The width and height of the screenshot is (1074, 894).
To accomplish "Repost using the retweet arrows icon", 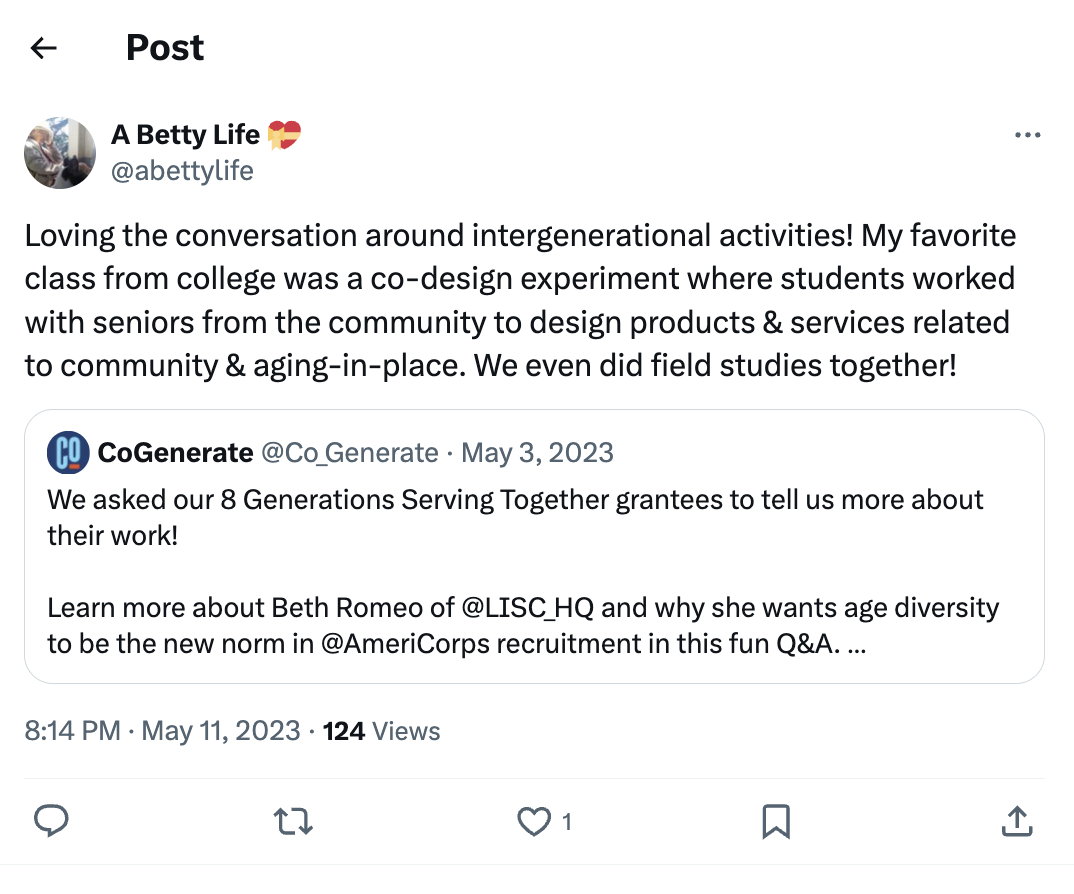I will pos(293,822).
